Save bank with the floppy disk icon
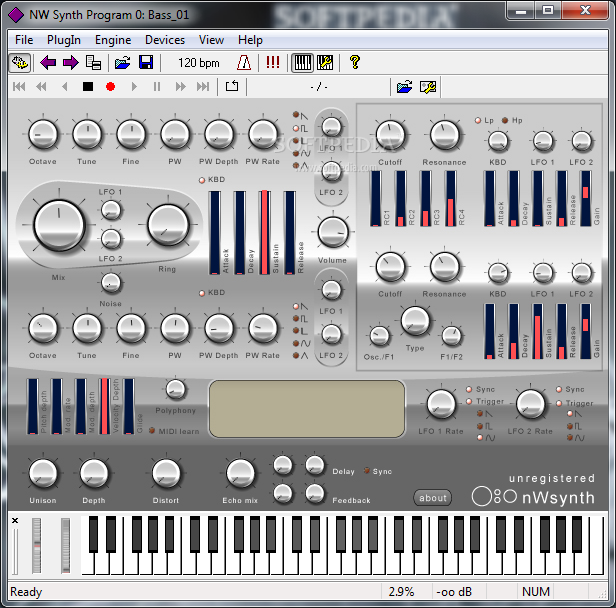The height and width of the screenshot is (608, 616). tap(146, 63)
